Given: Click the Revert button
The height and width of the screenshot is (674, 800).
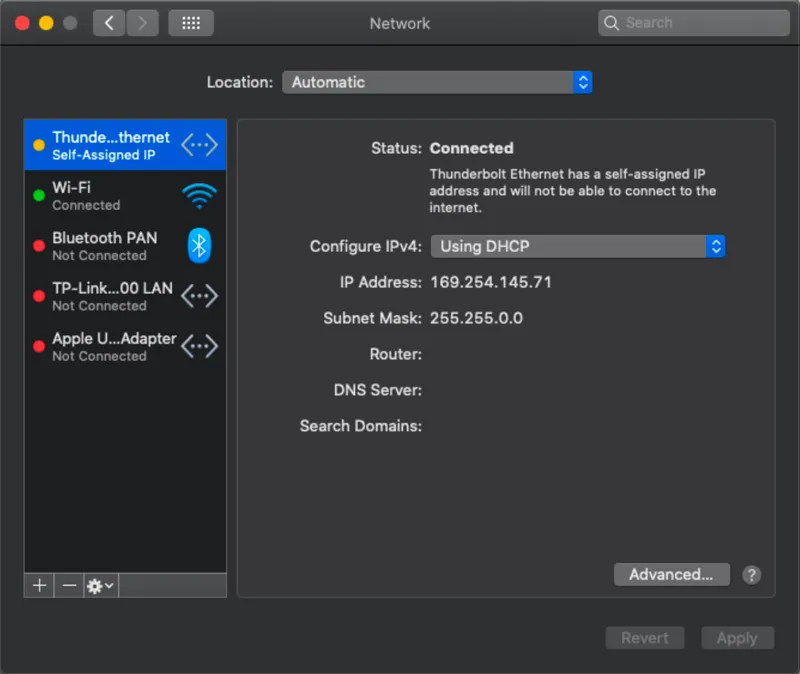Looking at the screenshot, I should click(x=645, y=638).
